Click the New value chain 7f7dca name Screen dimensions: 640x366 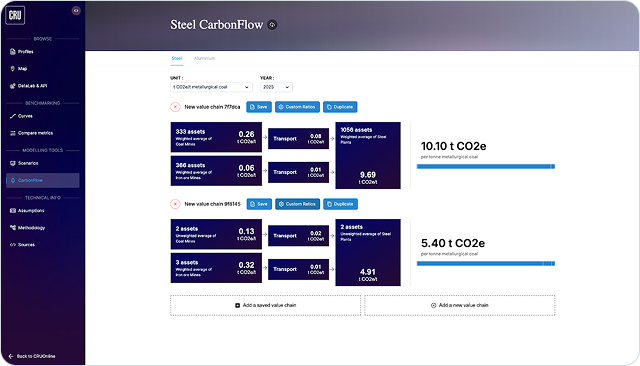click(212, 107)
